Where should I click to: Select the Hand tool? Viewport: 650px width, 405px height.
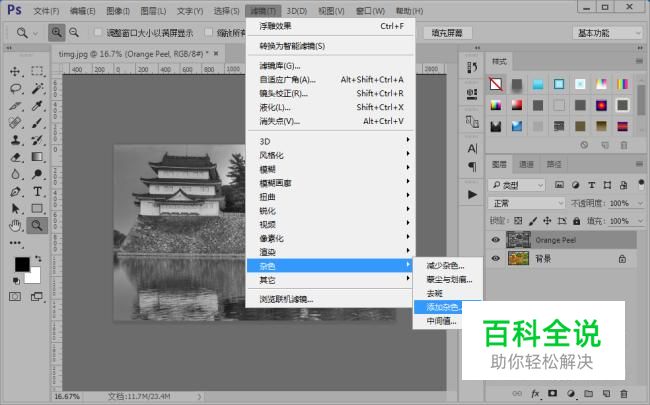(x=15, y=226)
